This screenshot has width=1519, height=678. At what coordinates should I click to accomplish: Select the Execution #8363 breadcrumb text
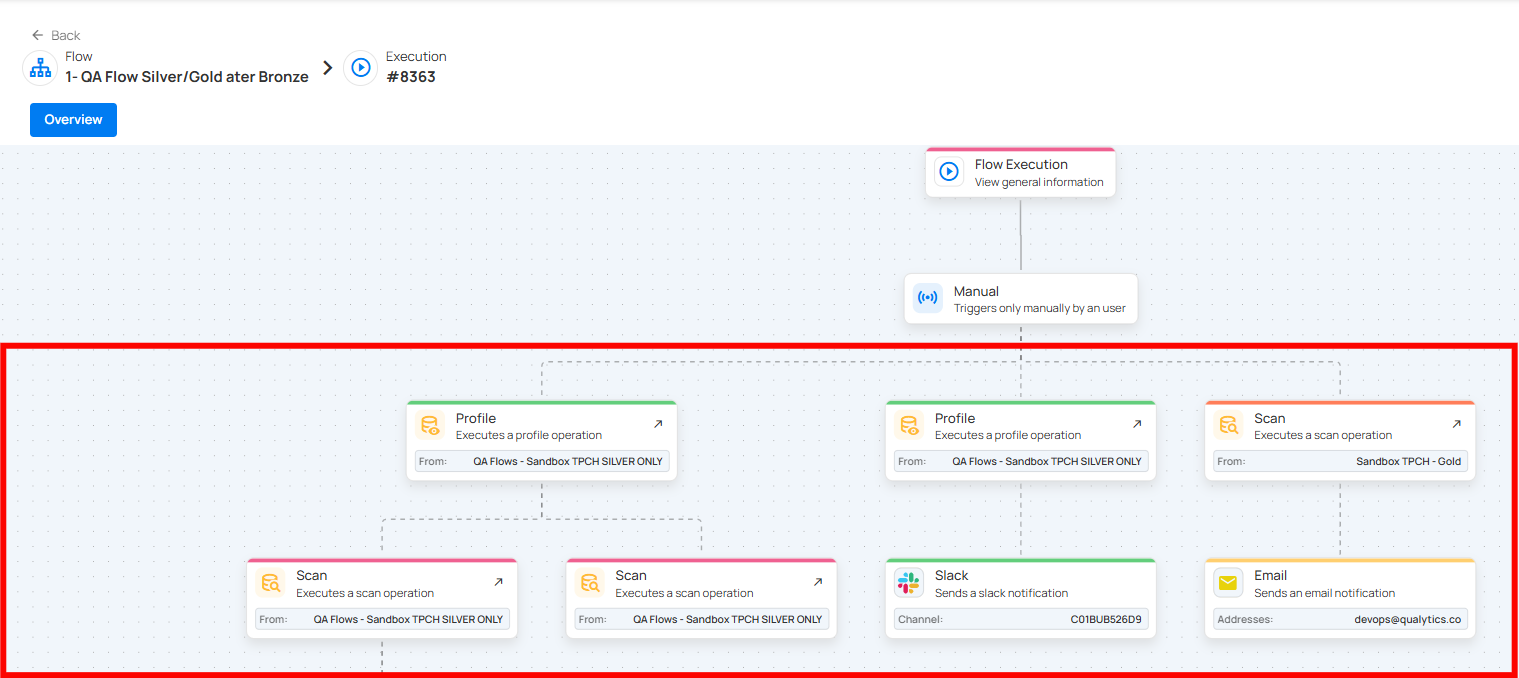[x=411, y=77]
